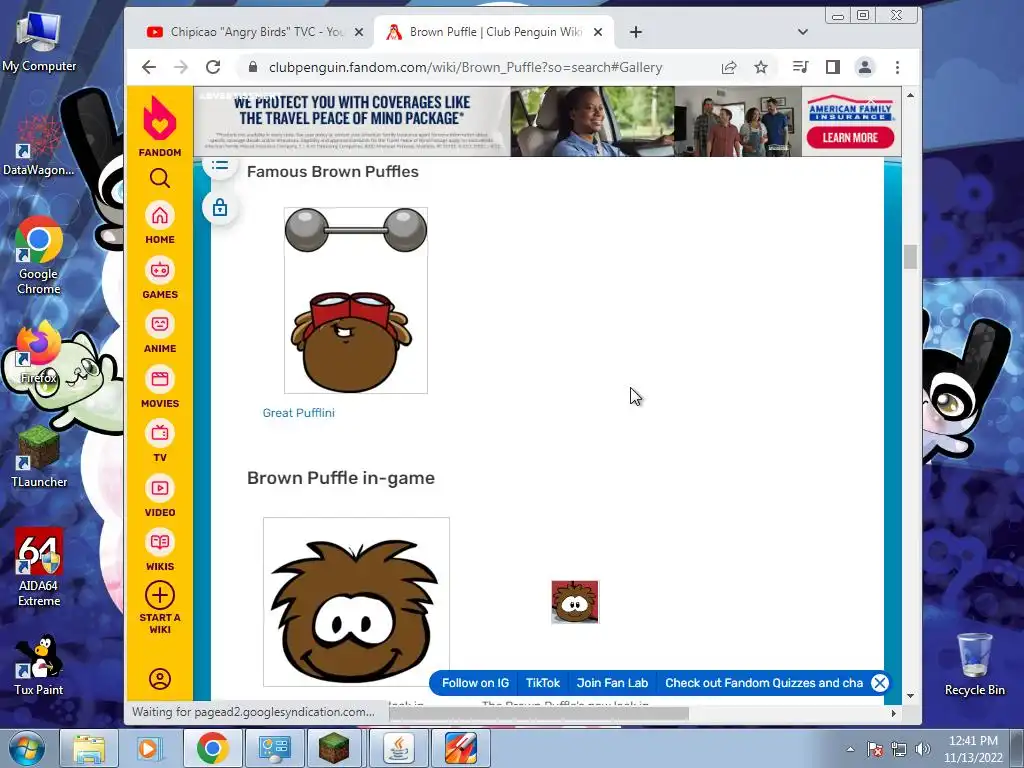Screen dimensions: 1024x768
Task: Open the small Brown Puffle thumbnail
Action: click(575, 602)
